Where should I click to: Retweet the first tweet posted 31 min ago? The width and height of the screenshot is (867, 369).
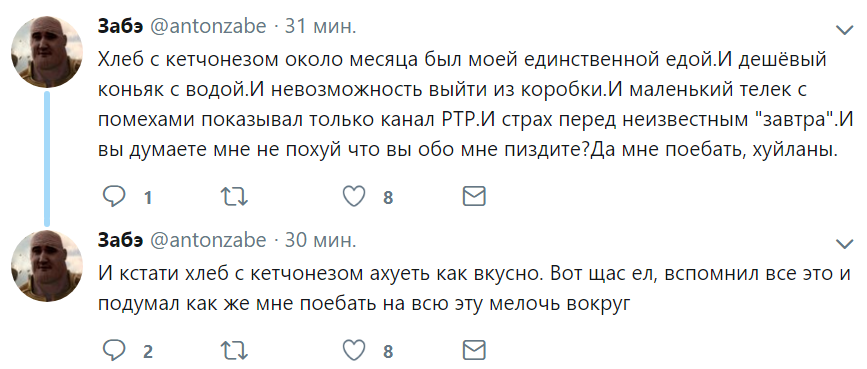[x=234, y=196]
